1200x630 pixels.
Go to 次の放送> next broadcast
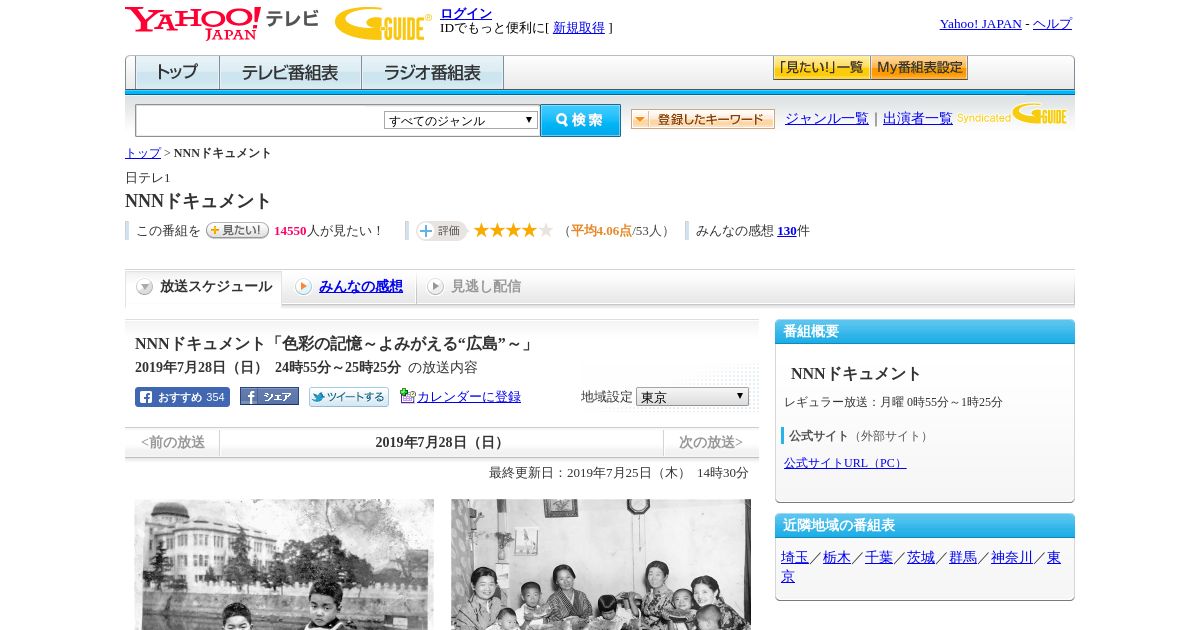pyautogui.click(x=711, y=442)
